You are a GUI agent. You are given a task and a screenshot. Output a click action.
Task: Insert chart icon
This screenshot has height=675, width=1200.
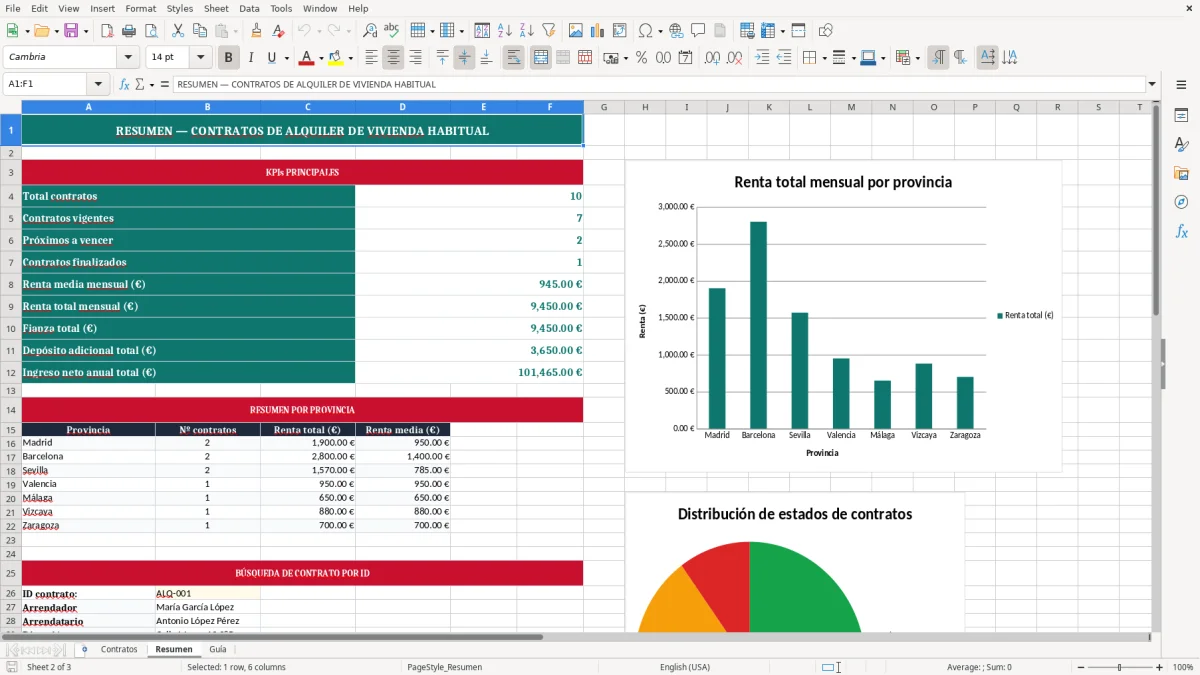598,31
